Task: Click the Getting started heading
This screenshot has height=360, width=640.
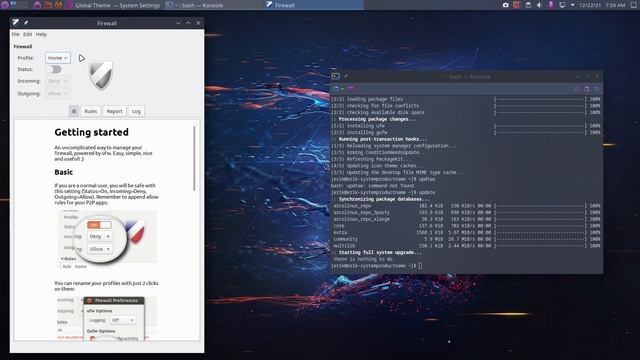Action: click(91, 132)
